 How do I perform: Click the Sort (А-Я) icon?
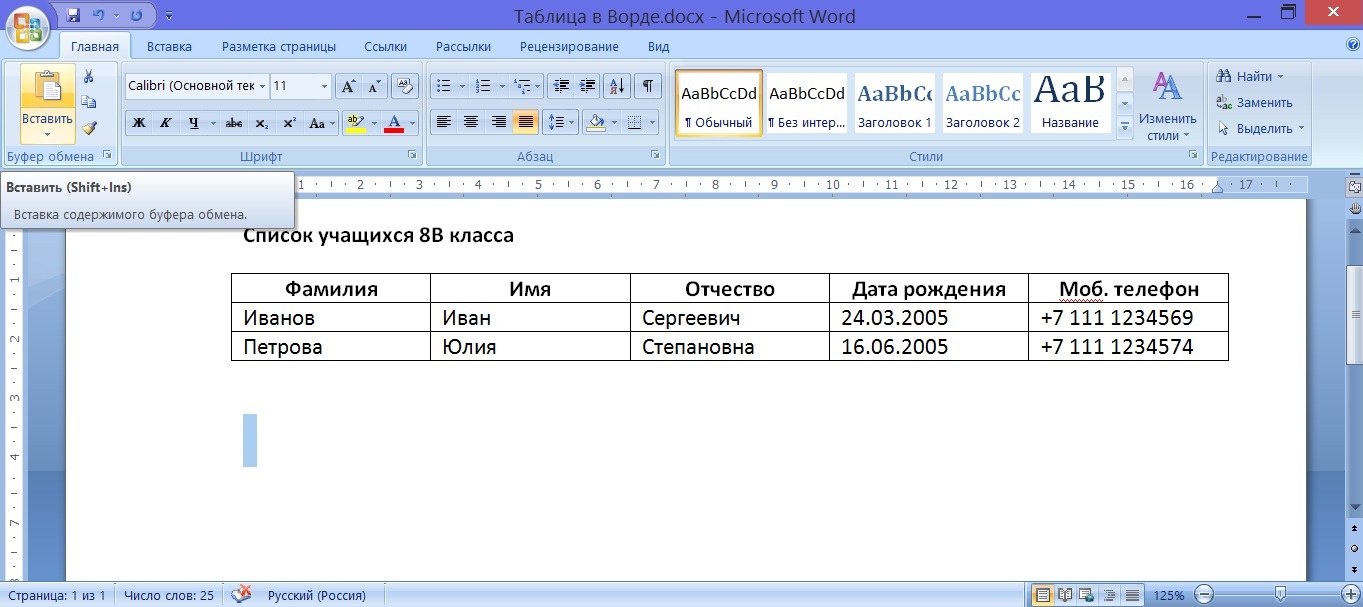tap(617, 86)
